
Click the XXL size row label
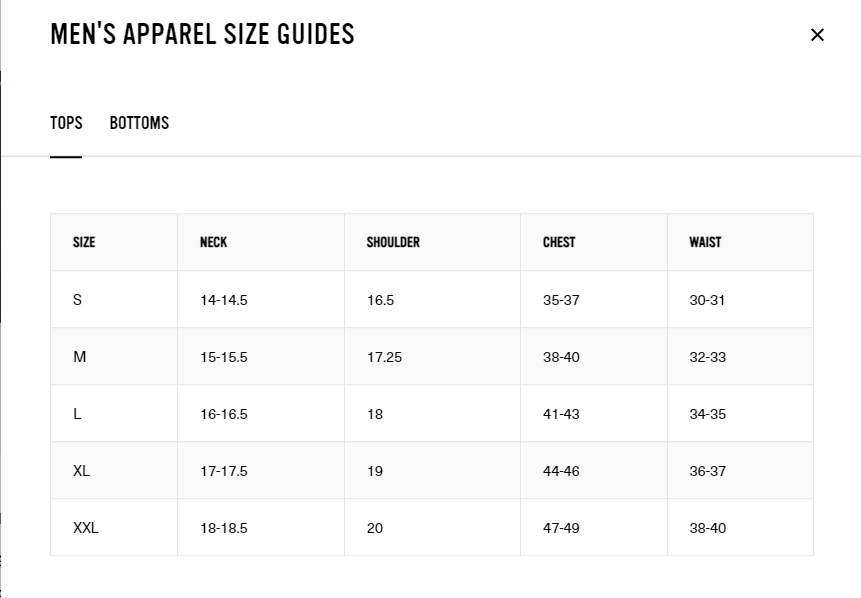pyautogui.click(x=86, y=528)
